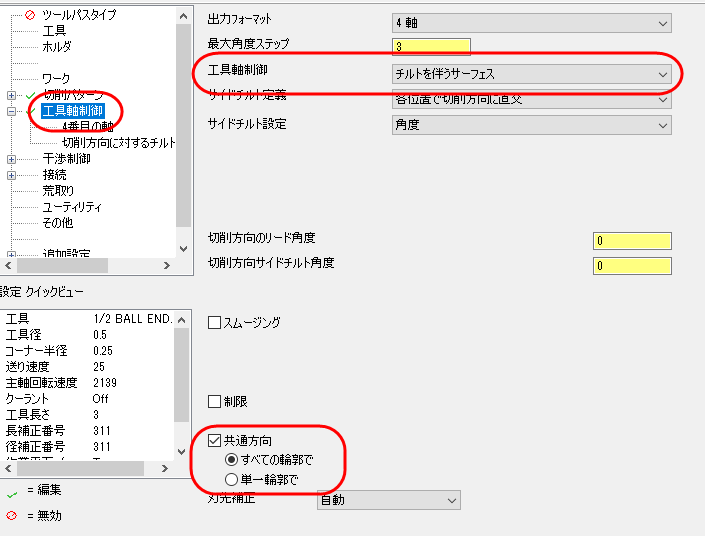Click quick view scroll up arrow
The image size is (705, 536).
point(182,320)
